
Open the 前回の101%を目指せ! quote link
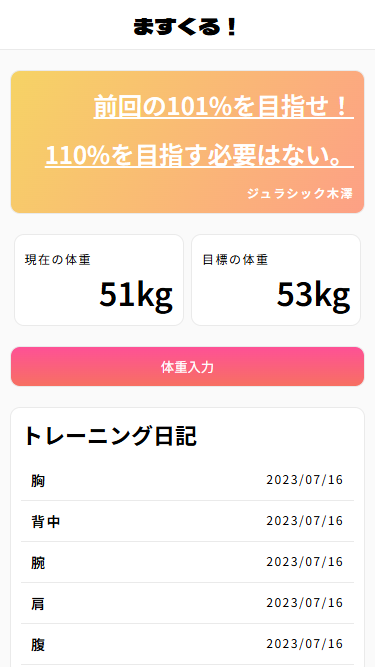click(224, 106)
